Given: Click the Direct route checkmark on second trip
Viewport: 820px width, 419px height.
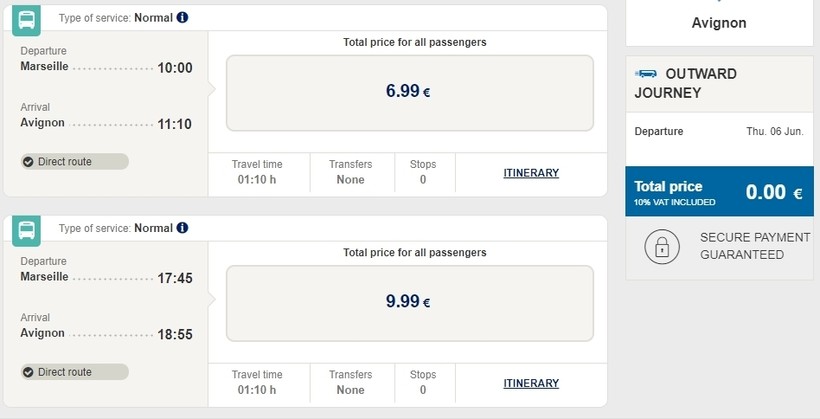Looking at the screenshot, I should point(28,372).
